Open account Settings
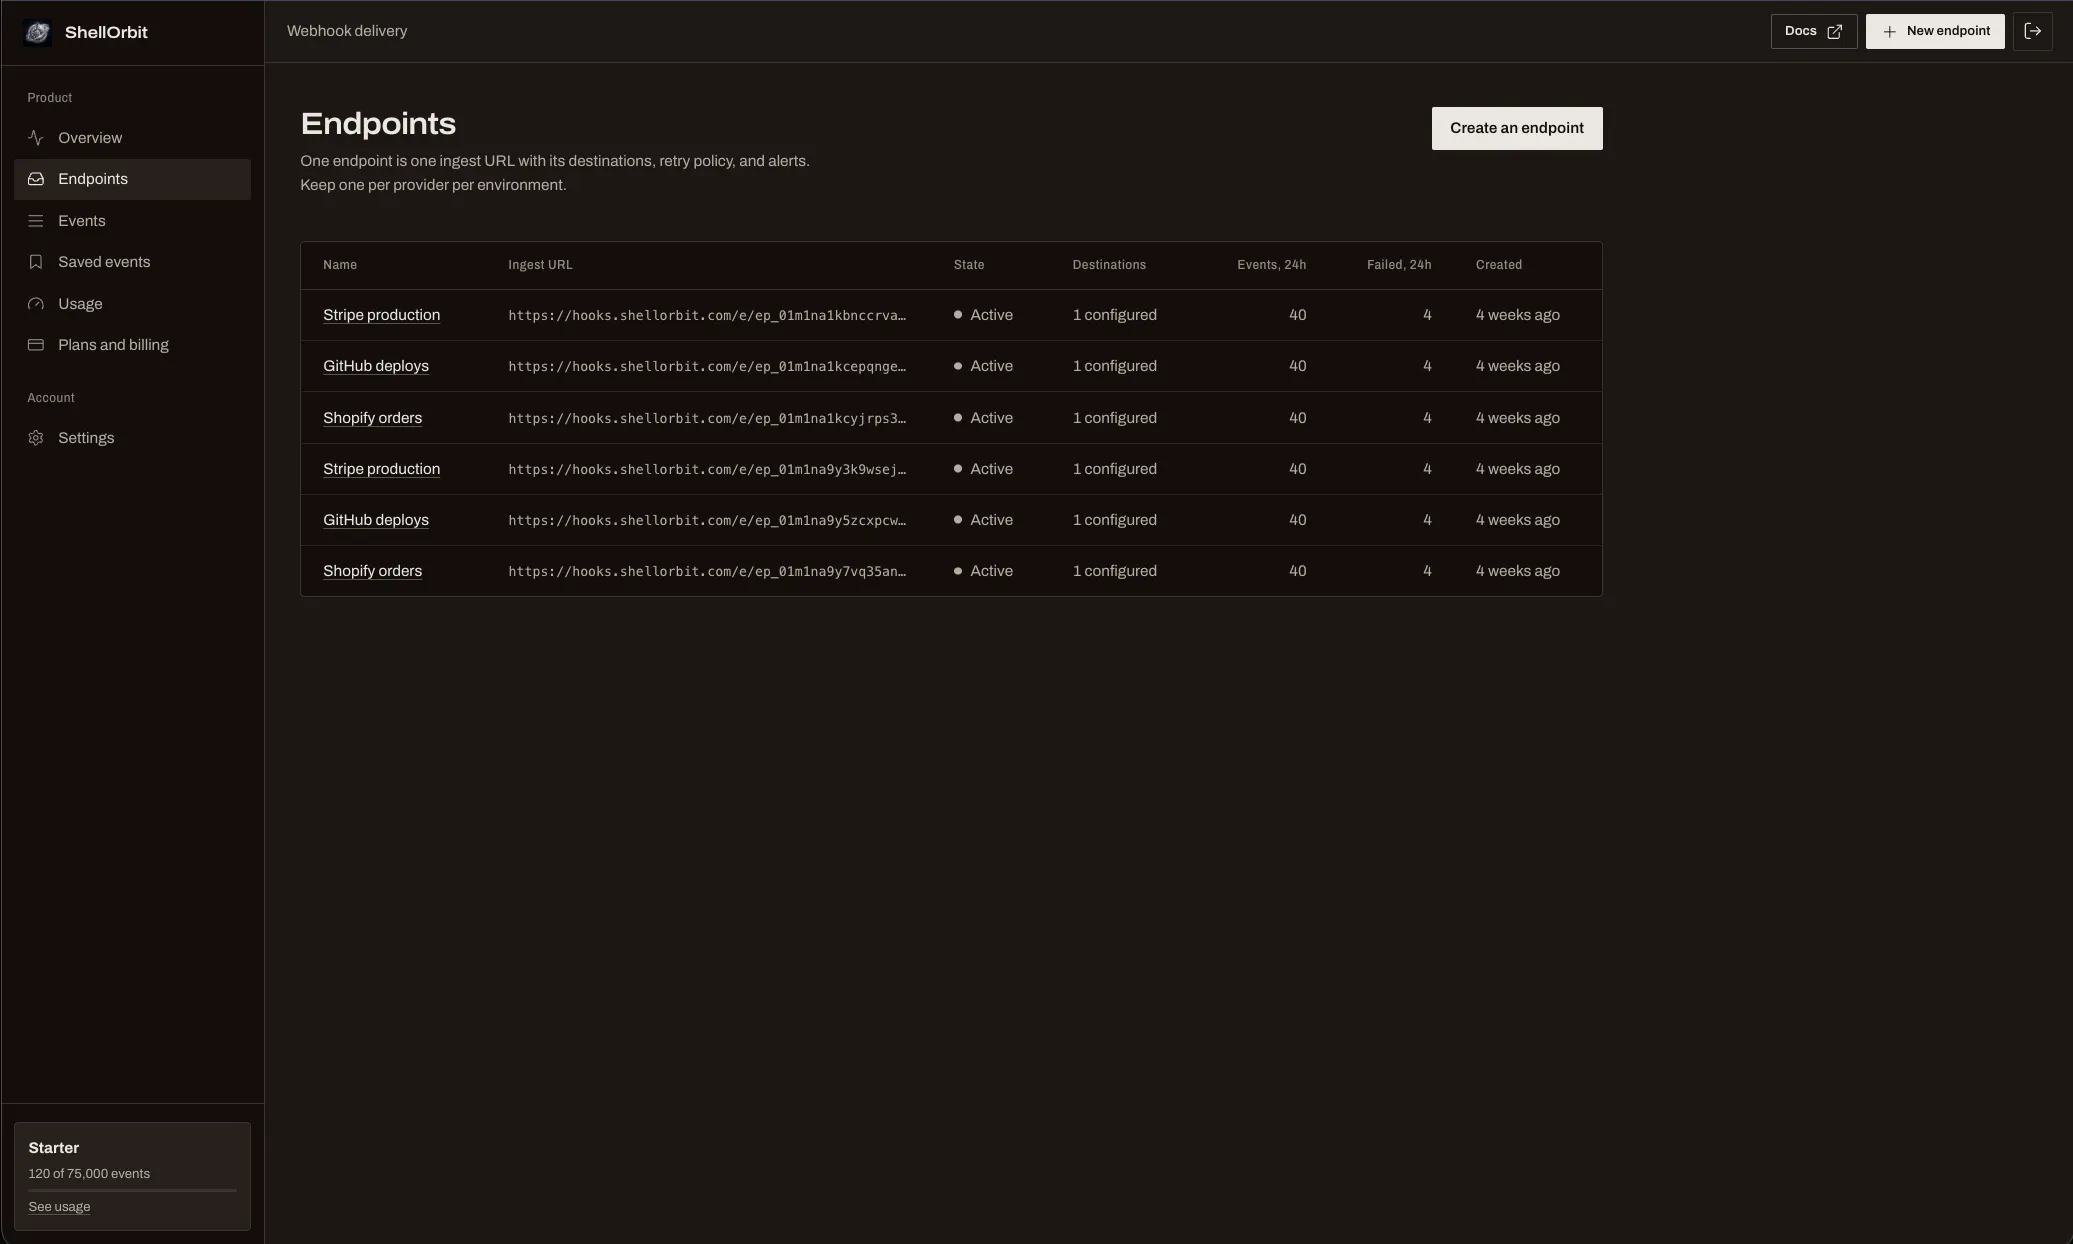This screenshot has height=1244, width=2073. 132,438
